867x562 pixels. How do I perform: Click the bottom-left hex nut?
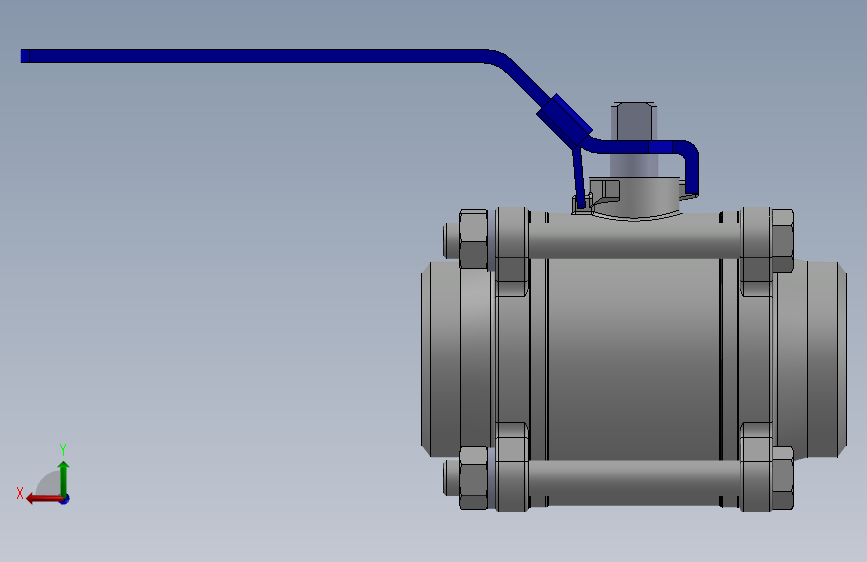(x=473, y=478)
